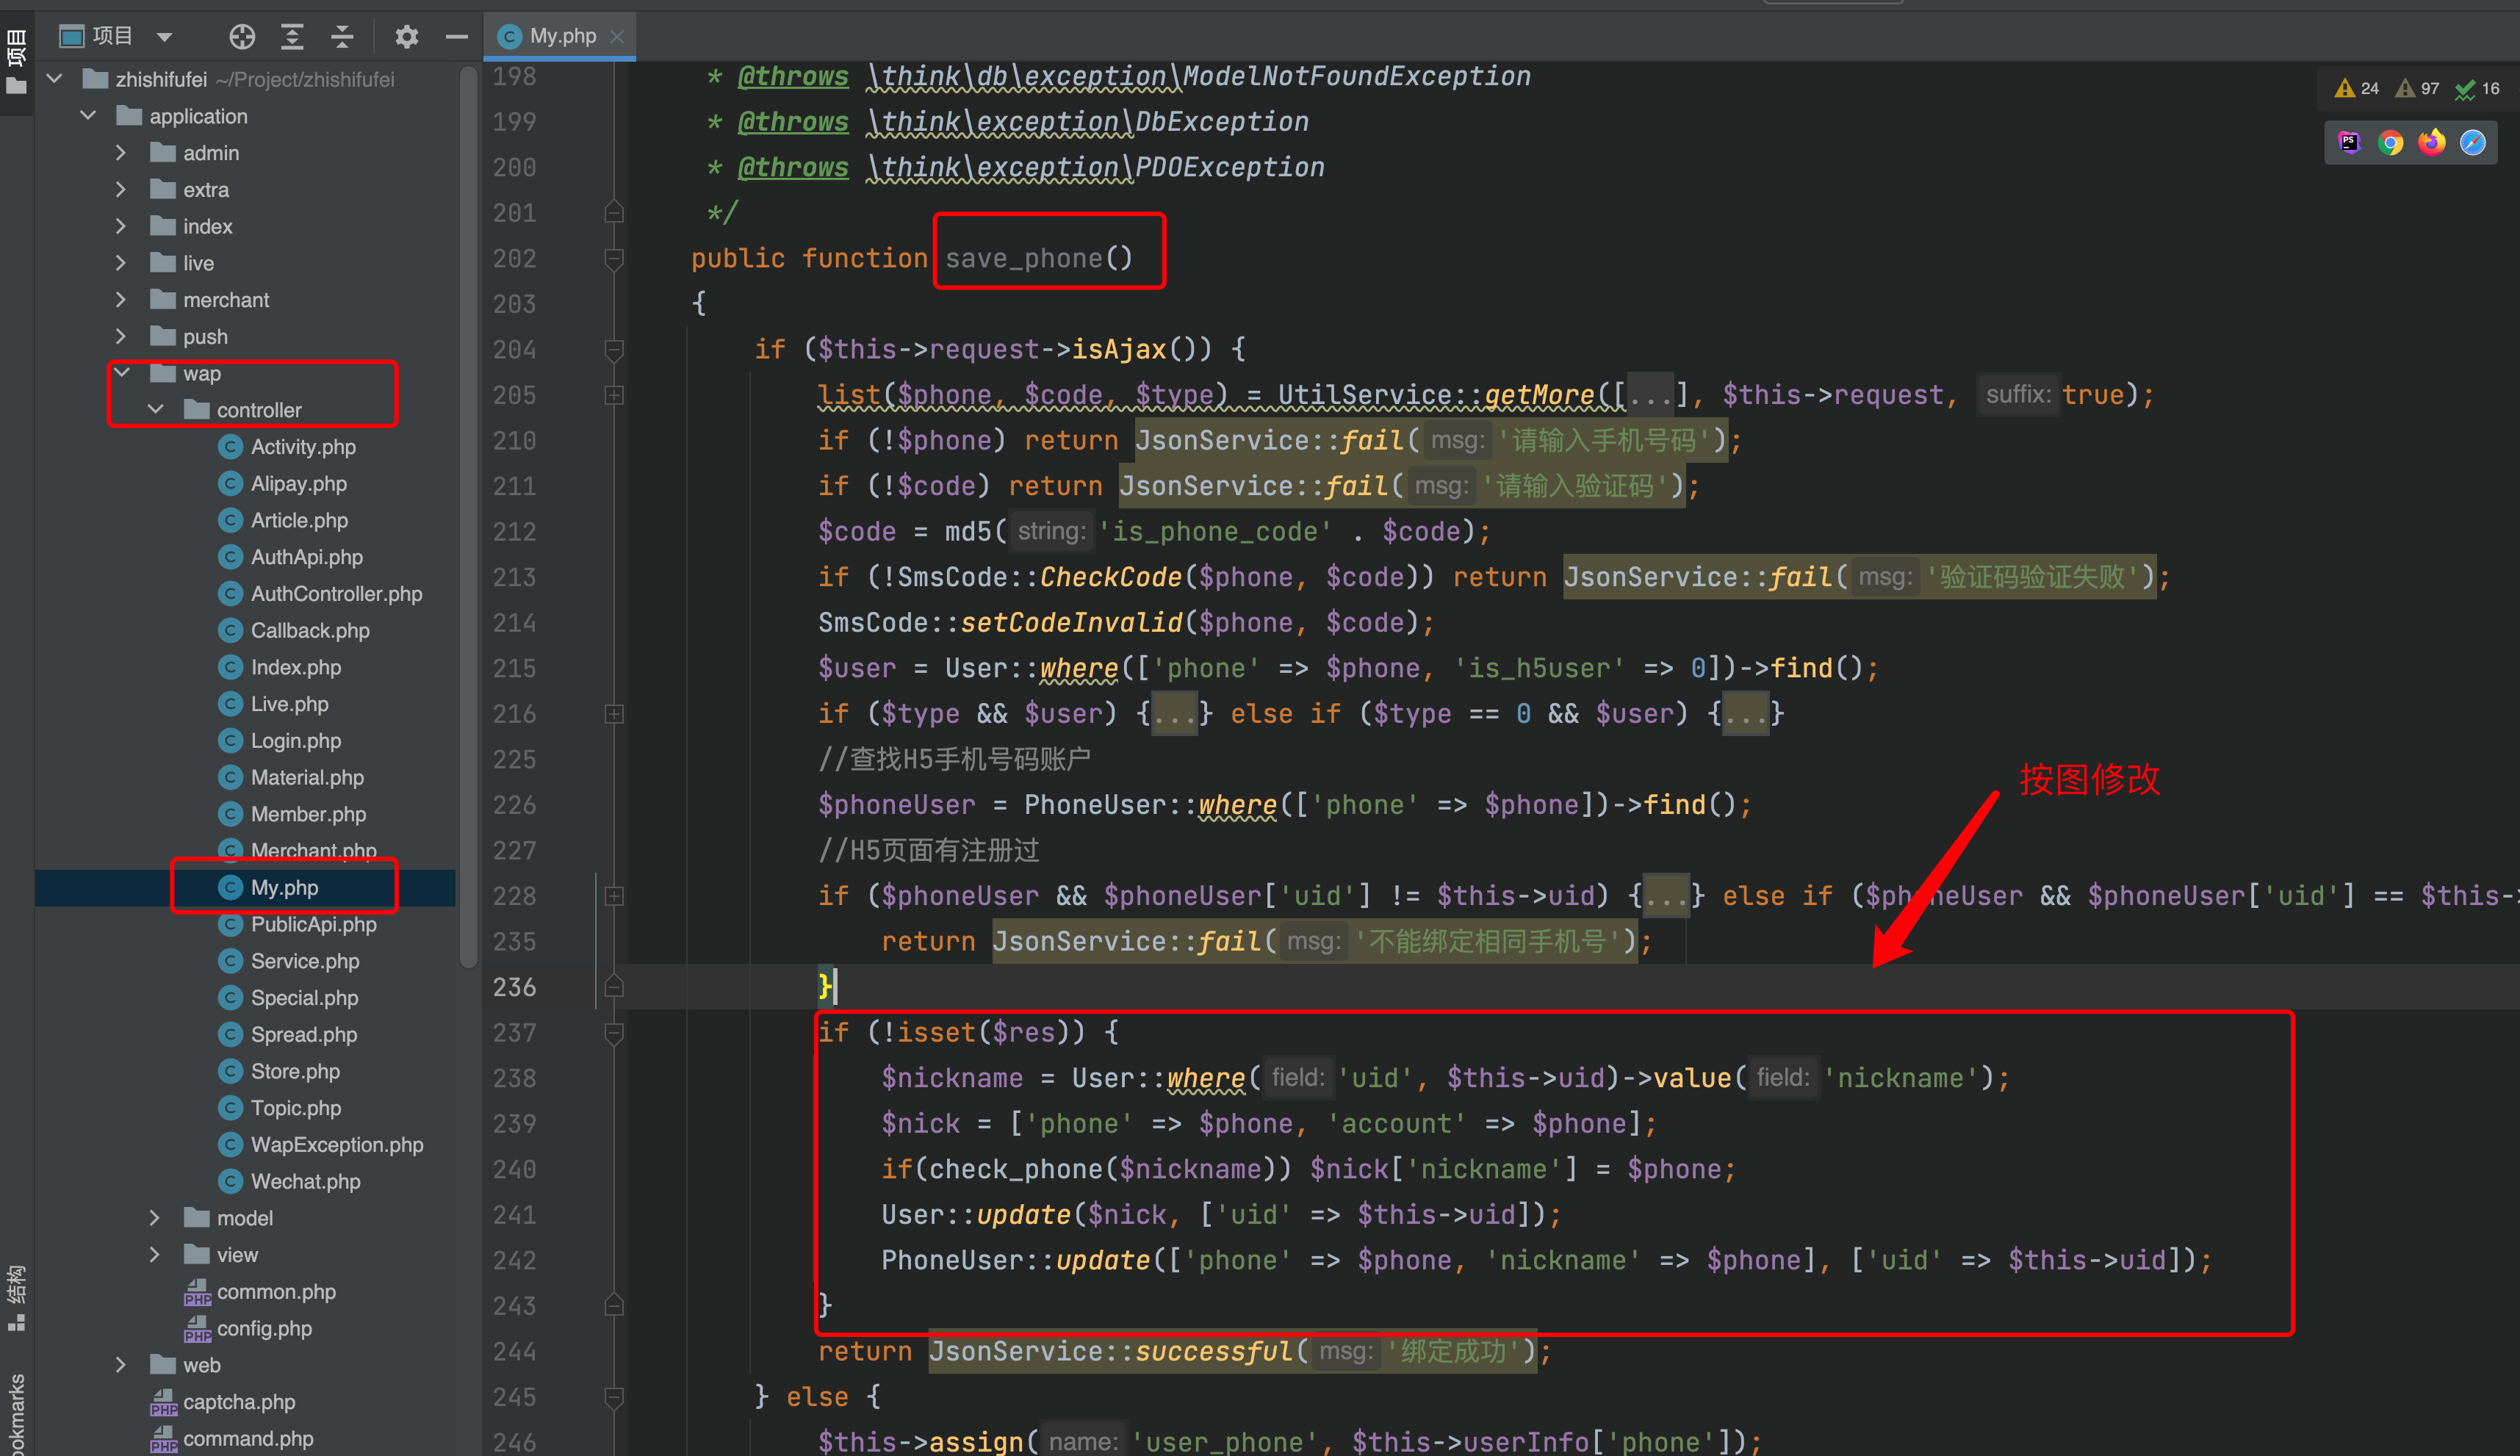
Task: Click the save_phone function name in editor
Action: click(x=1023, y=258)
